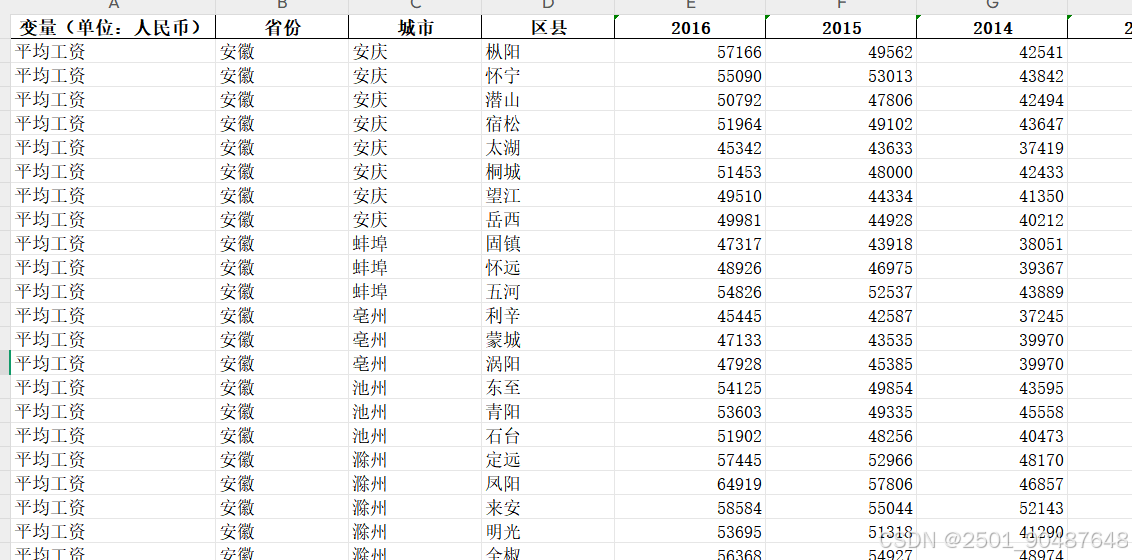Select the 亳州 city cell in 利辛 row
1132x560 pixels.
click(x=415, y=315)
